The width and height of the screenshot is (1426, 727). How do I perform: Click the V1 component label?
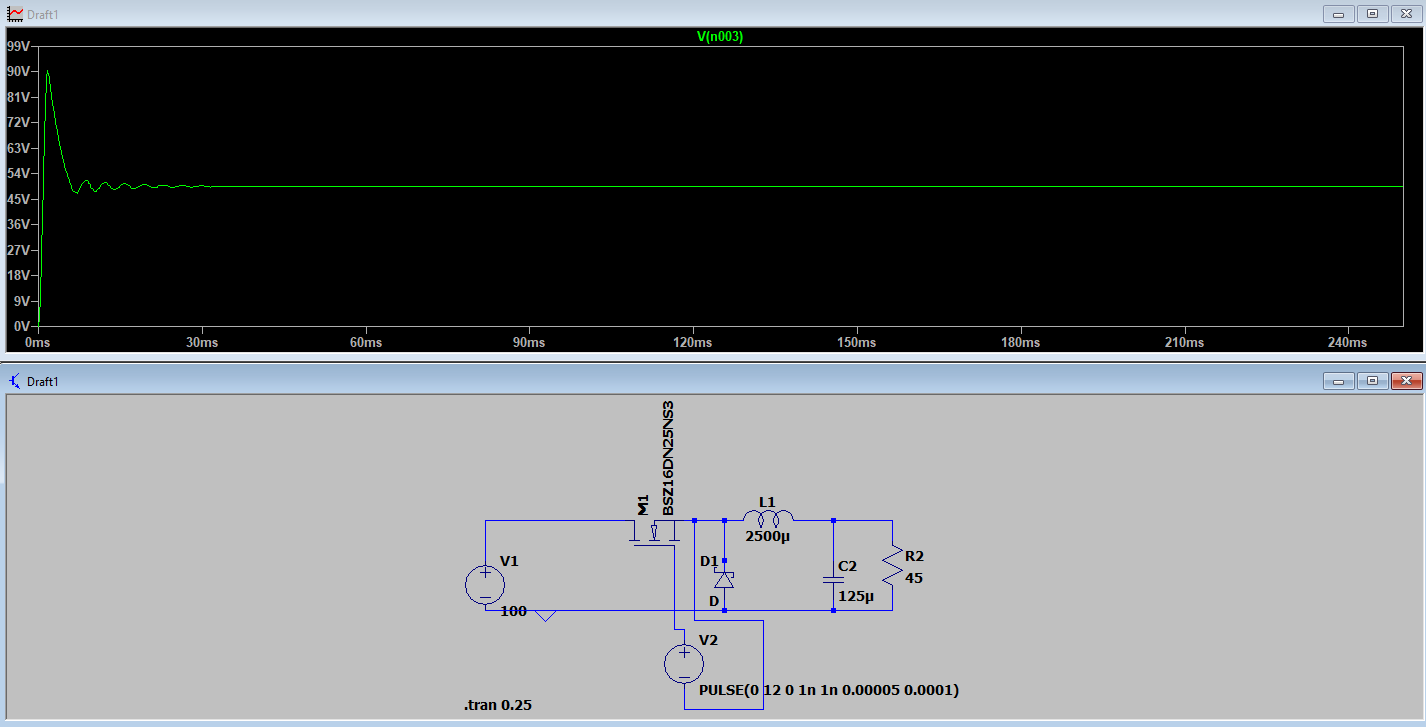510,561
